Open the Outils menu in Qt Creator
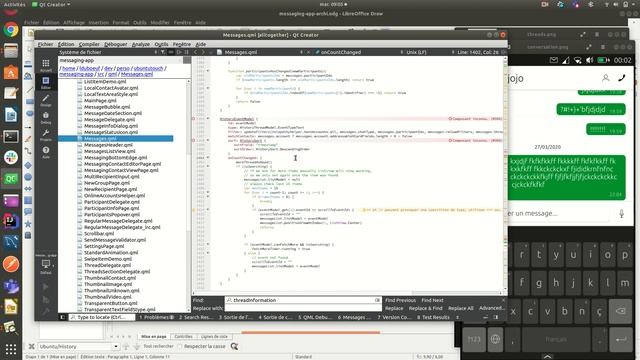Image resolution: width=640 pixels, height=360 pixels. [161, 44]
